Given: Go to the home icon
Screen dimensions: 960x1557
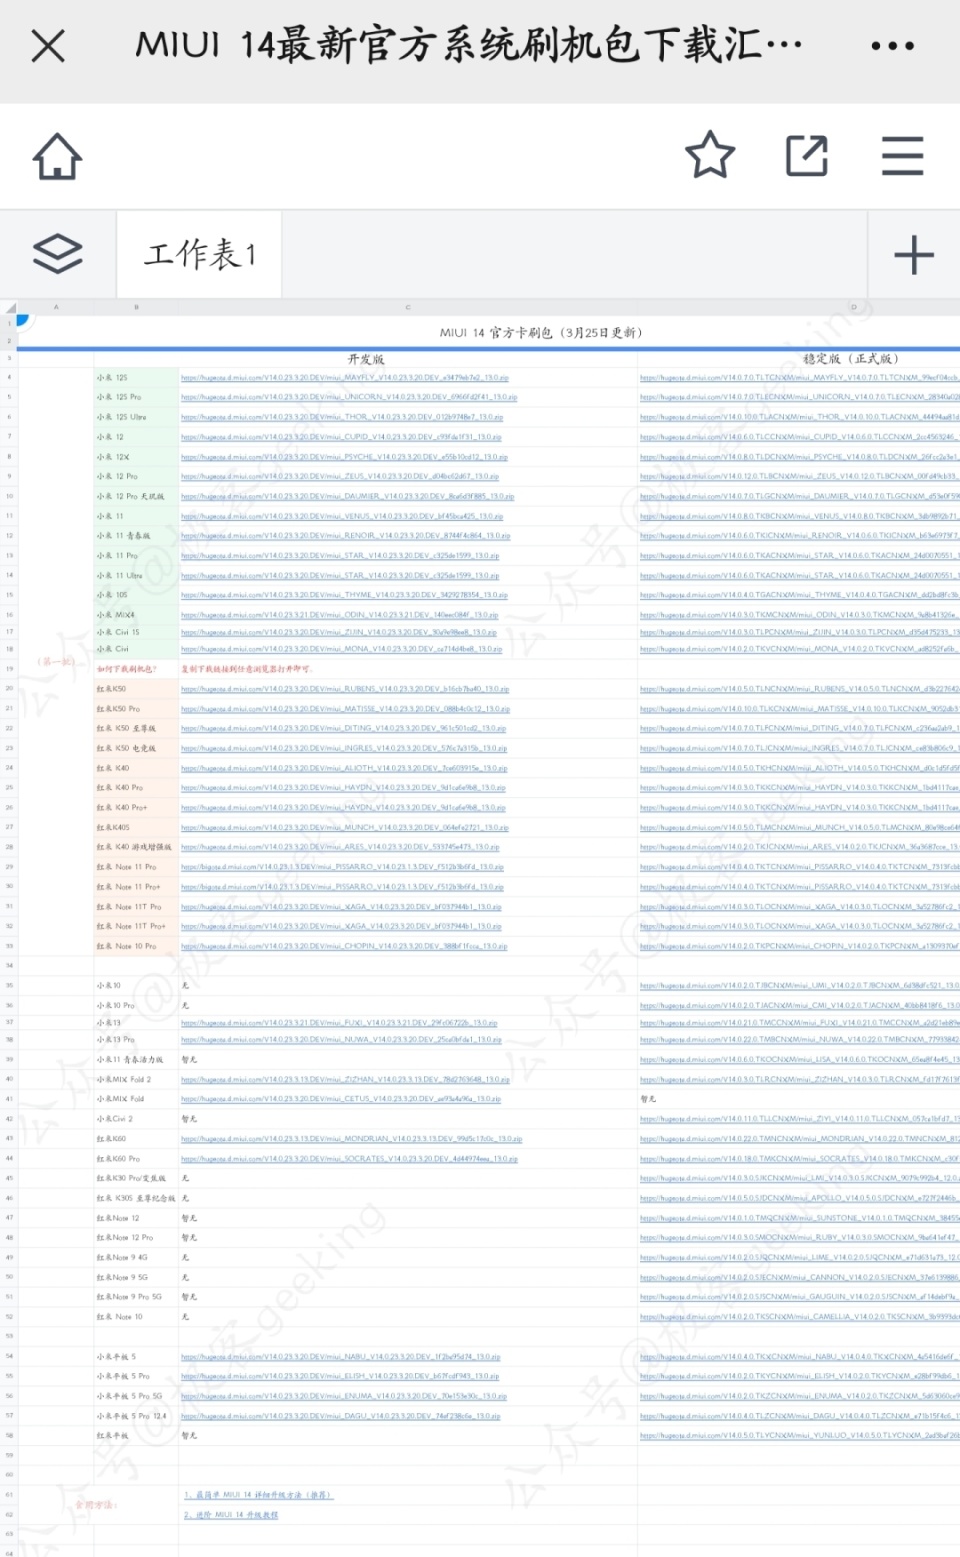Looking at the screenshot, I should (x=57, y=156).
